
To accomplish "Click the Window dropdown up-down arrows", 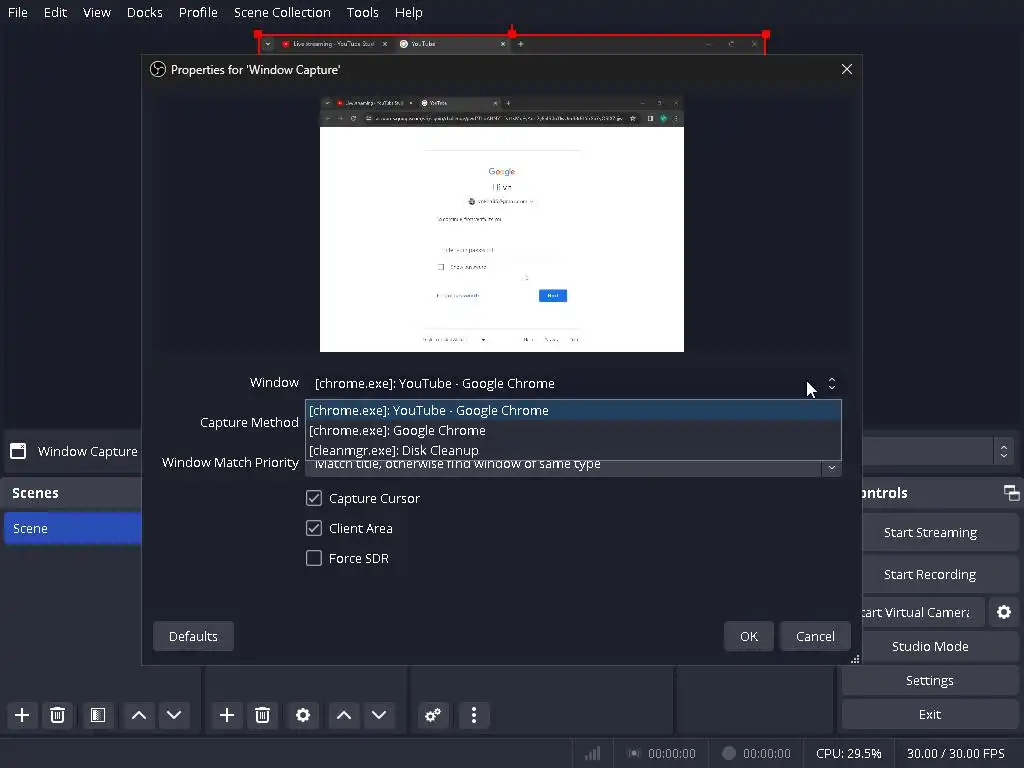I will pos(831,383).
